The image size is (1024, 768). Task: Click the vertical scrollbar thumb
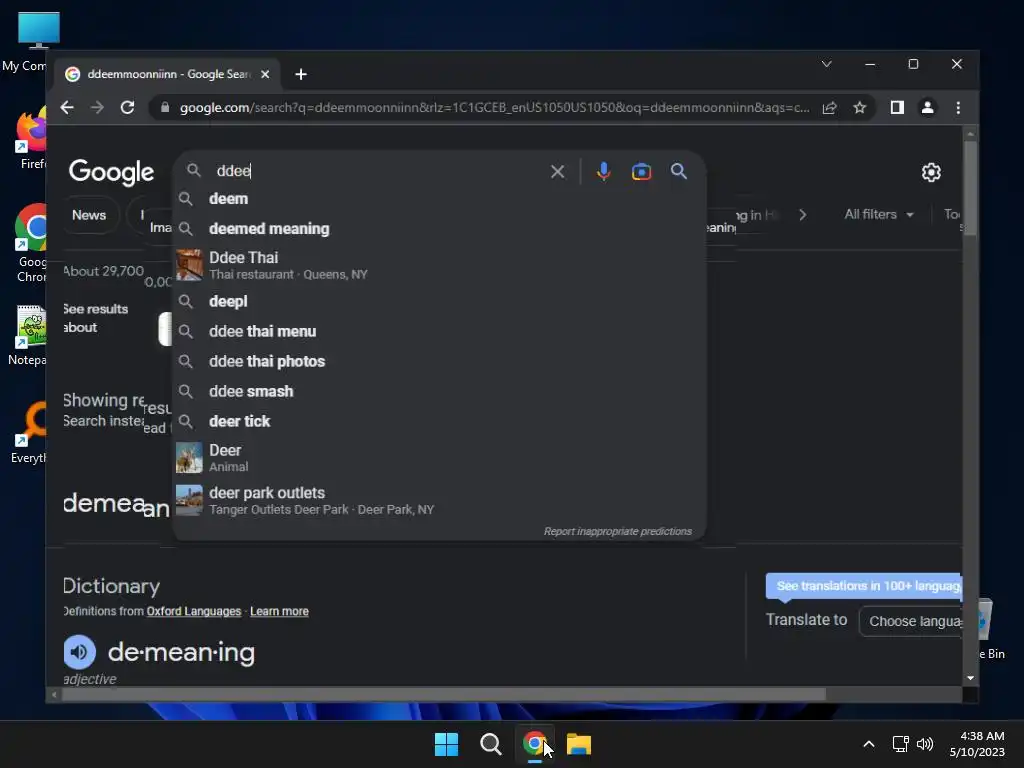click(970, 188)
